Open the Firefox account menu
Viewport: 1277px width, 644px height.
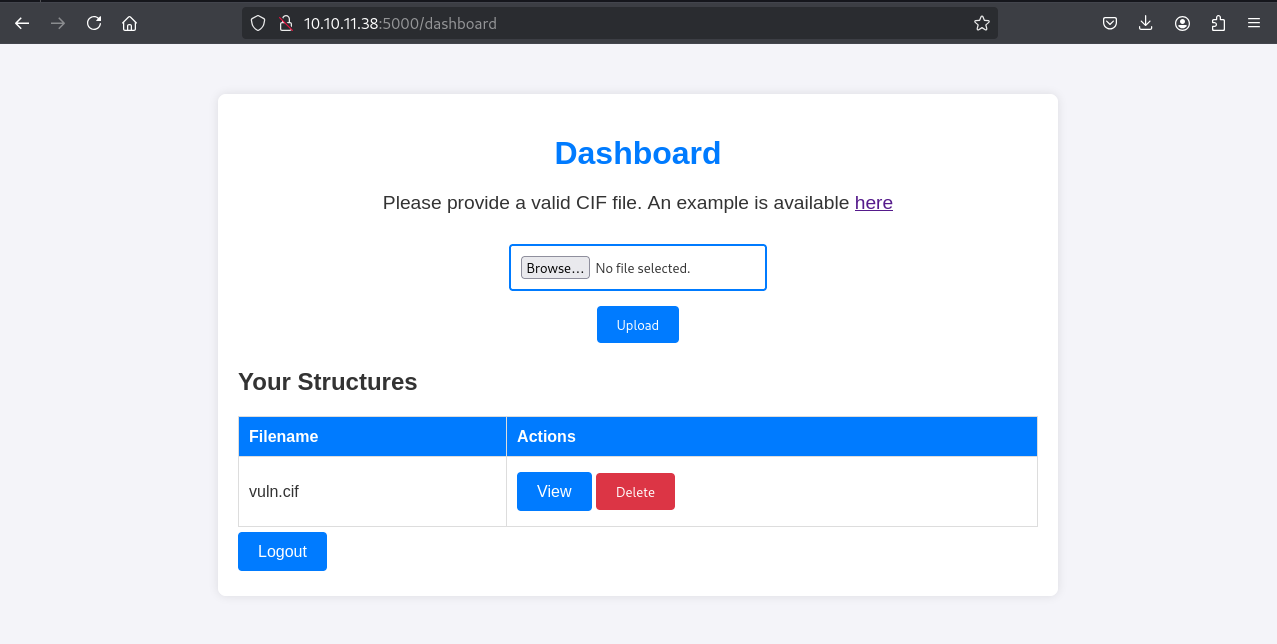(x=1182, y=23)
